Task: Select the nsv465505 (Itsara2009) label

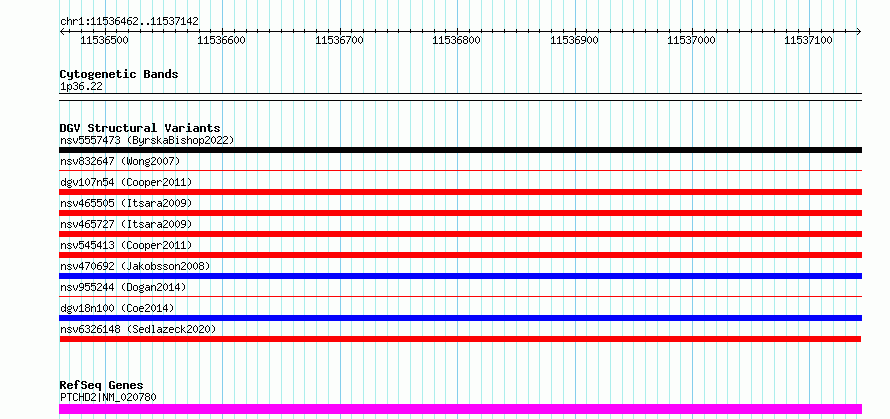Action: [x=126, y=203]
